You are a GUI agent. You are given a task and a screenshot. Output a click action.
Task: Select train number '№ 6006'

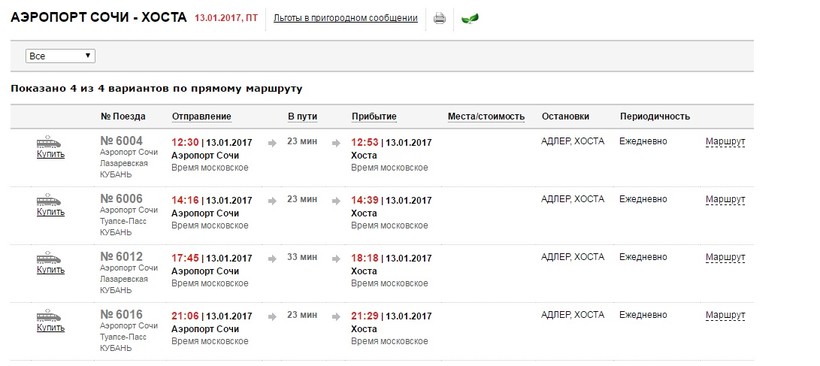pos(121,199)
